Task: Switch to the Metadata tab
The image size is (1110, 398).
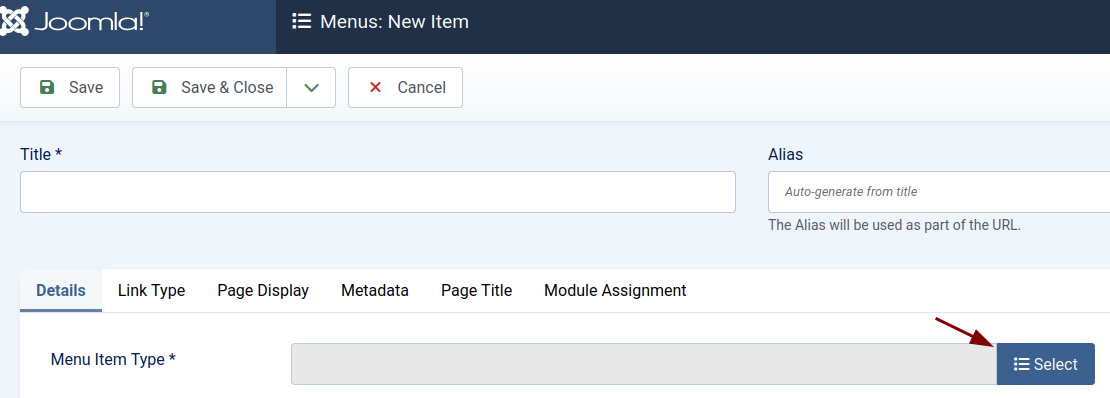Action: click(x=374, y=290)
